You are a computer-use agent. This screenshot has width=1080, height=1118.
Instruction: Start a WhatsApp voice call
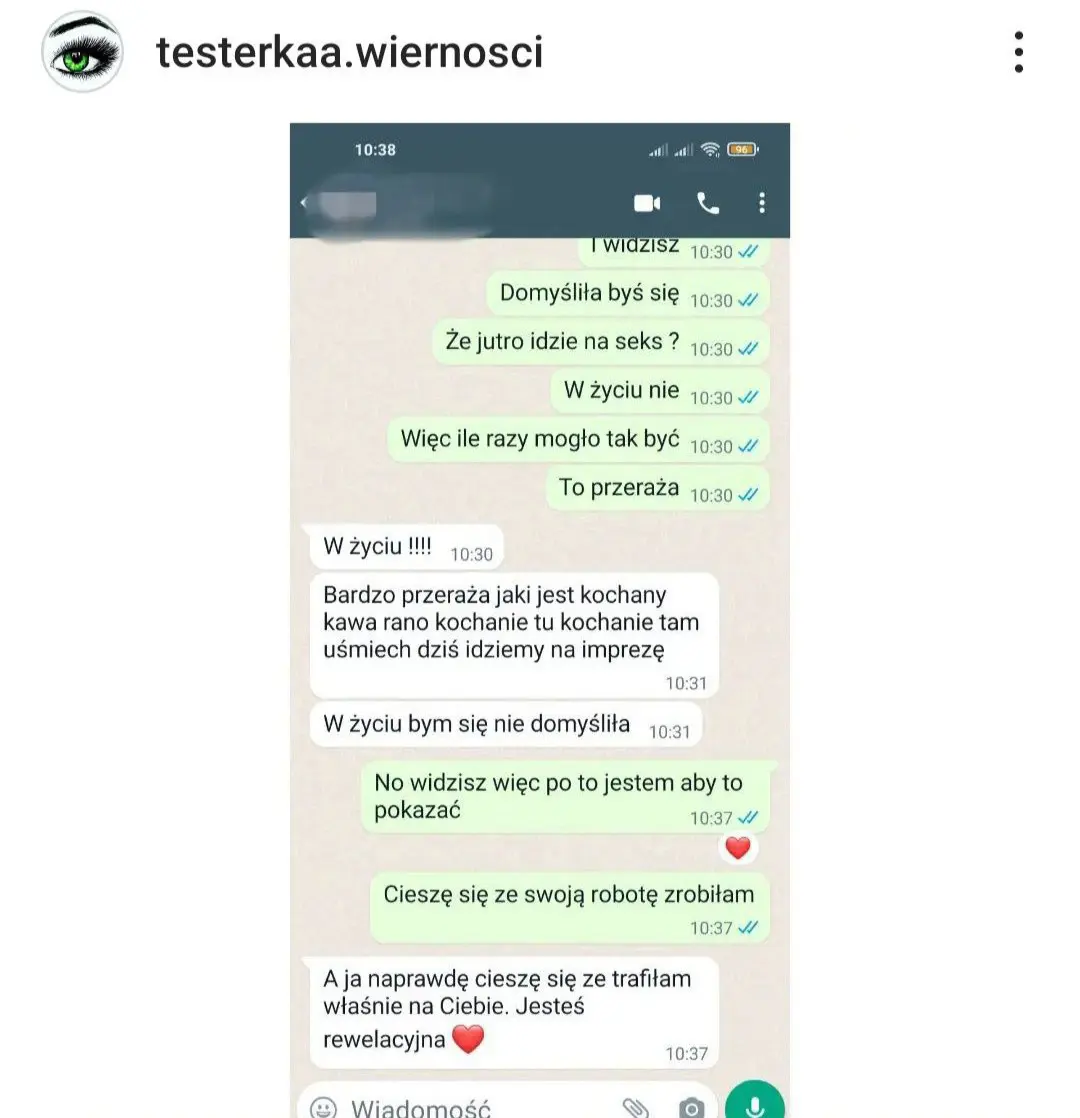[708, 203]
